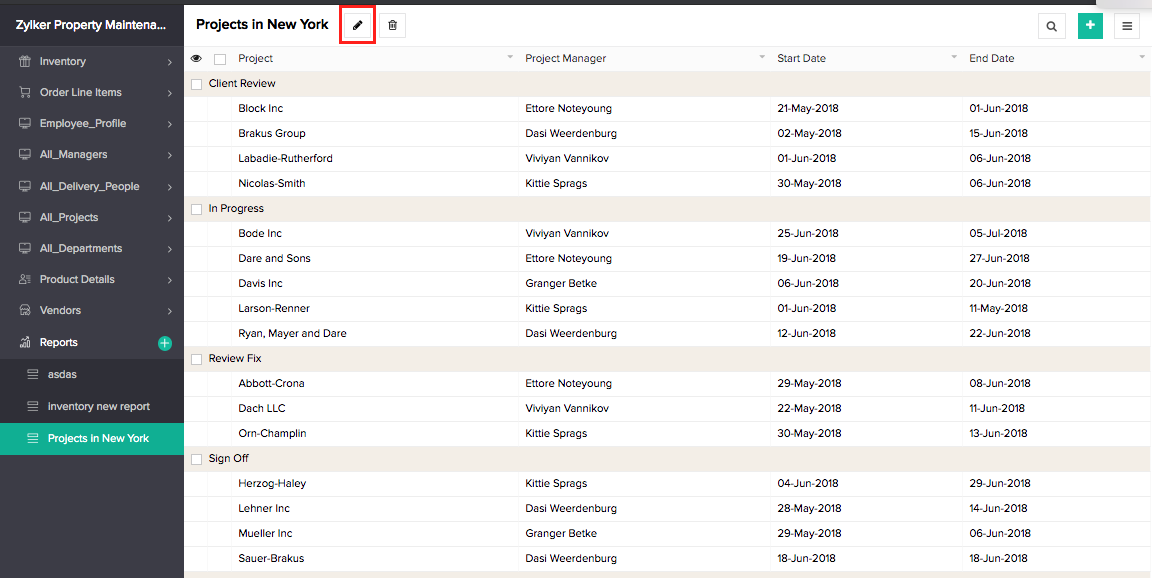Click the trash delete report icon
1152x578 pixels.
[392, 25]
